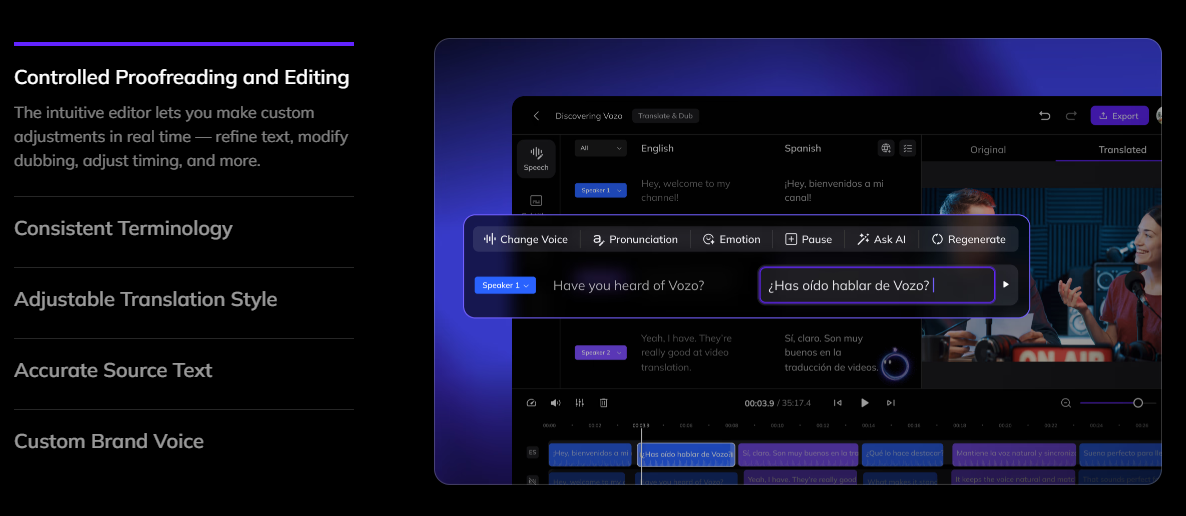
Task: Switch to the Translated video tab
Action: 1122,150
